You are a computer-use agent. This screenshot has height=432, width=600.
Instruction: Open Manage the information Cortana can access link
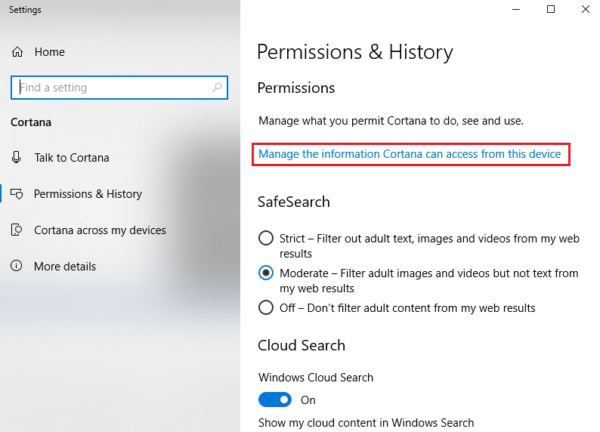click(410, 154)
